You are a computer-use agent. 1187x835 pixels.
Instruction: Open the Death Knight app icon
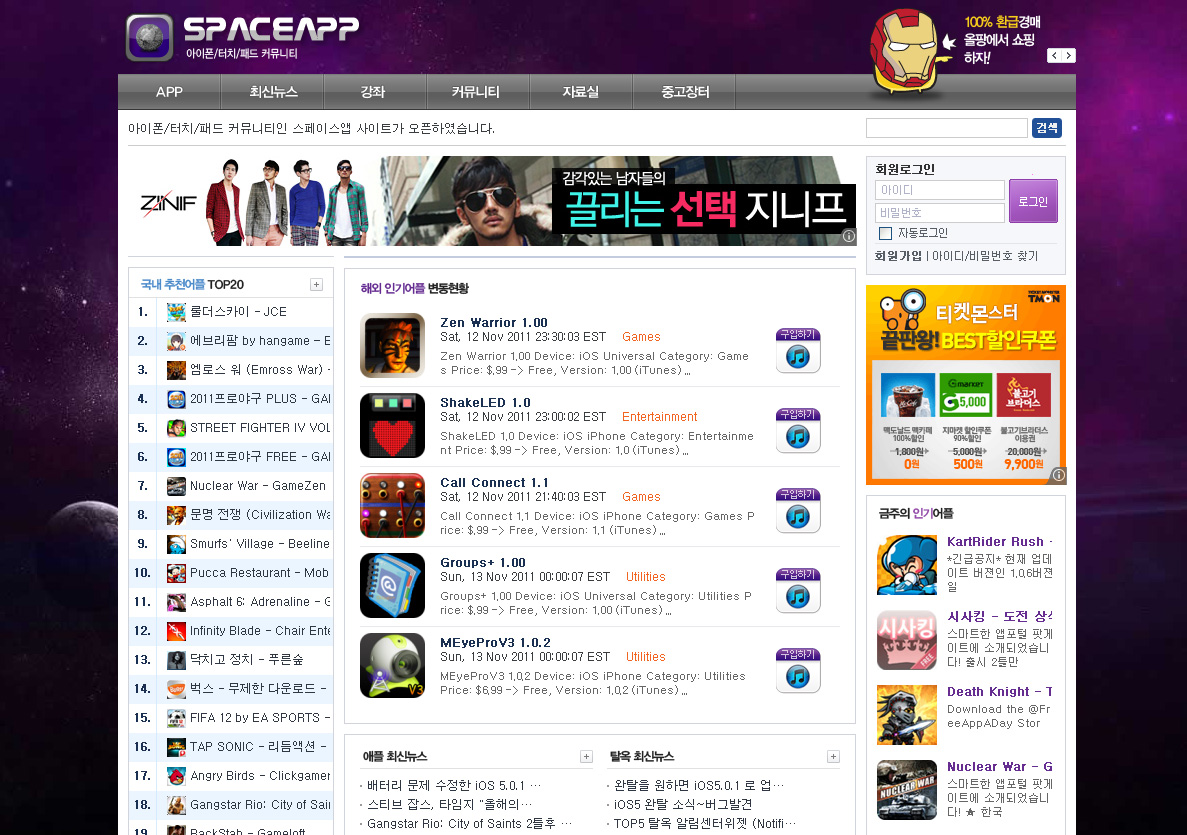907,715
